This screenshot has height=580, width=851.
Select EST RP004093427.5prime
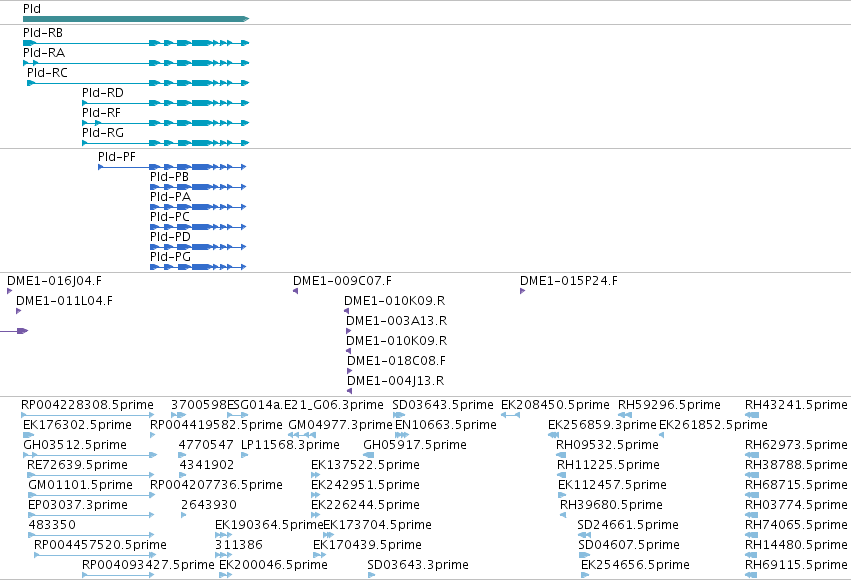[118, 575]
